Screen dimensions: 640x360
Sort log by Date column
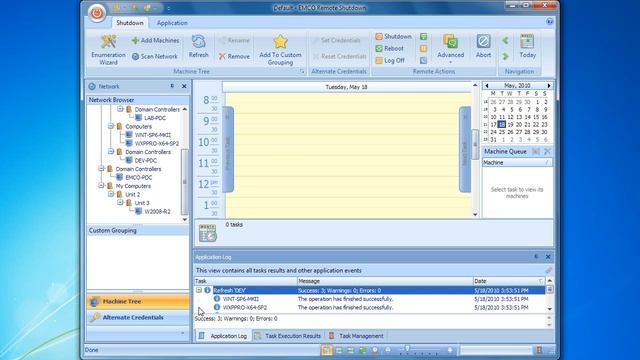click(x=509, y=281)
